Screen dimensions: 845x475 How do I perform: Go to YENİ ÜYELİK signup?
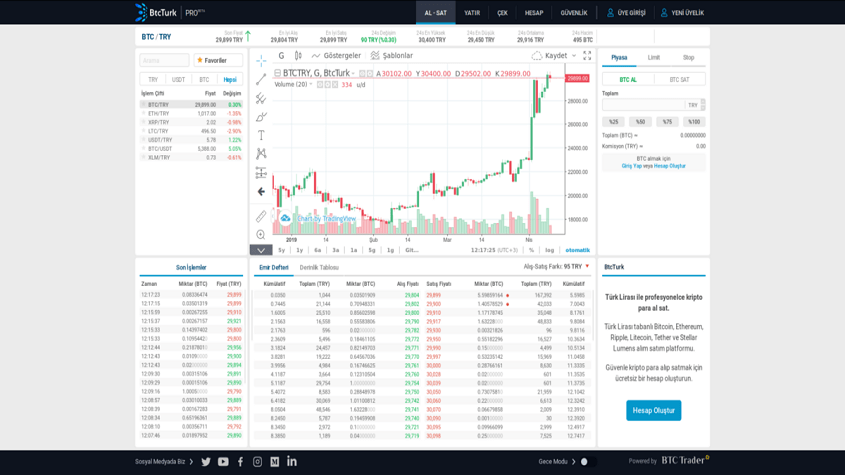click(682, 12)
